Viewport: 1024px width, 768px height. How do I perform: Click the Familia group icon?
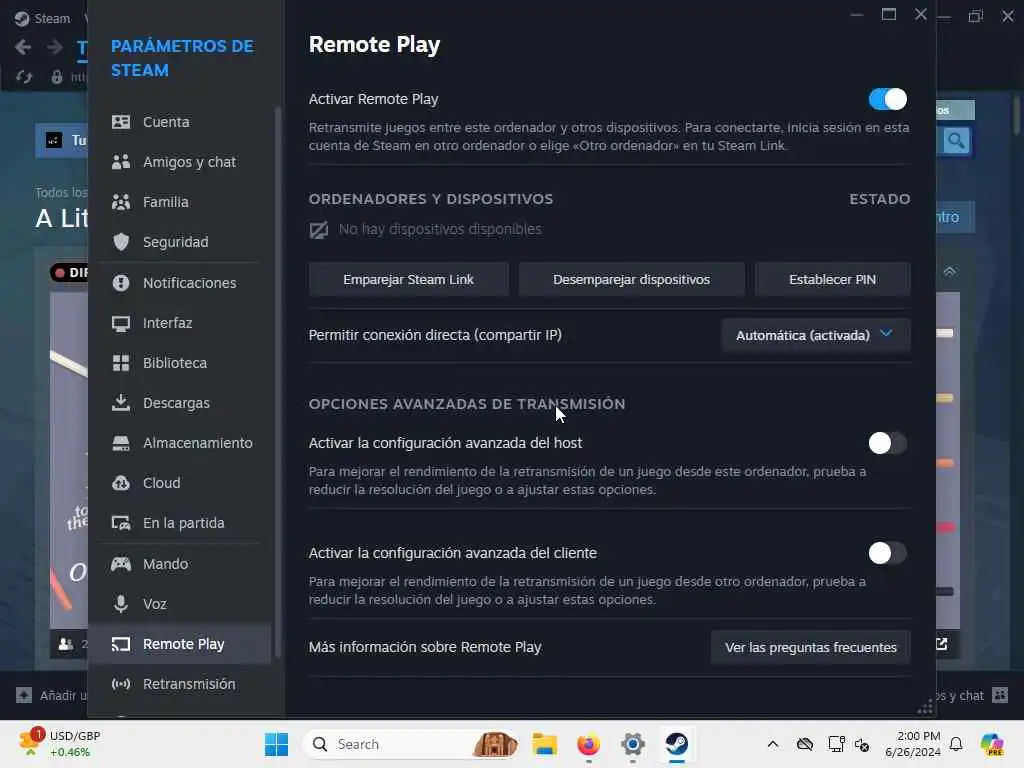click(121, 202)
